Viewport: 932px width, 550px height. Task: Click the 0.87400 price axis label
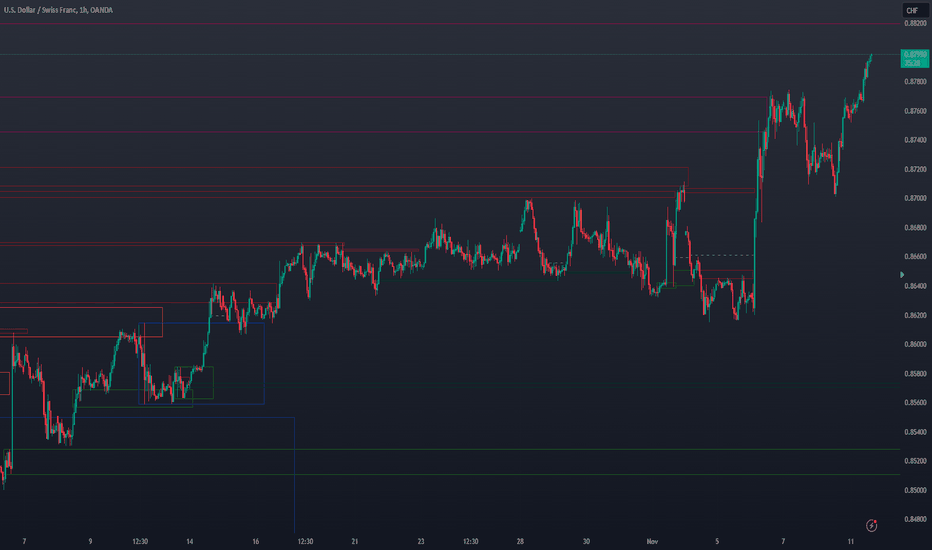click(915, 140)
